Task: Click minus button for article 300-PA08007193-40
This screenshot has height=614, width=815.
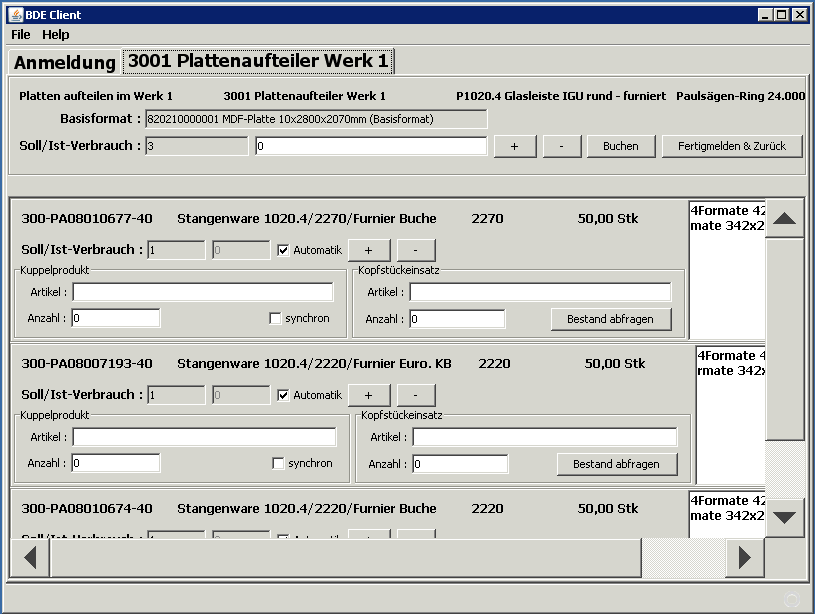Action: click(x=416, y=395)
